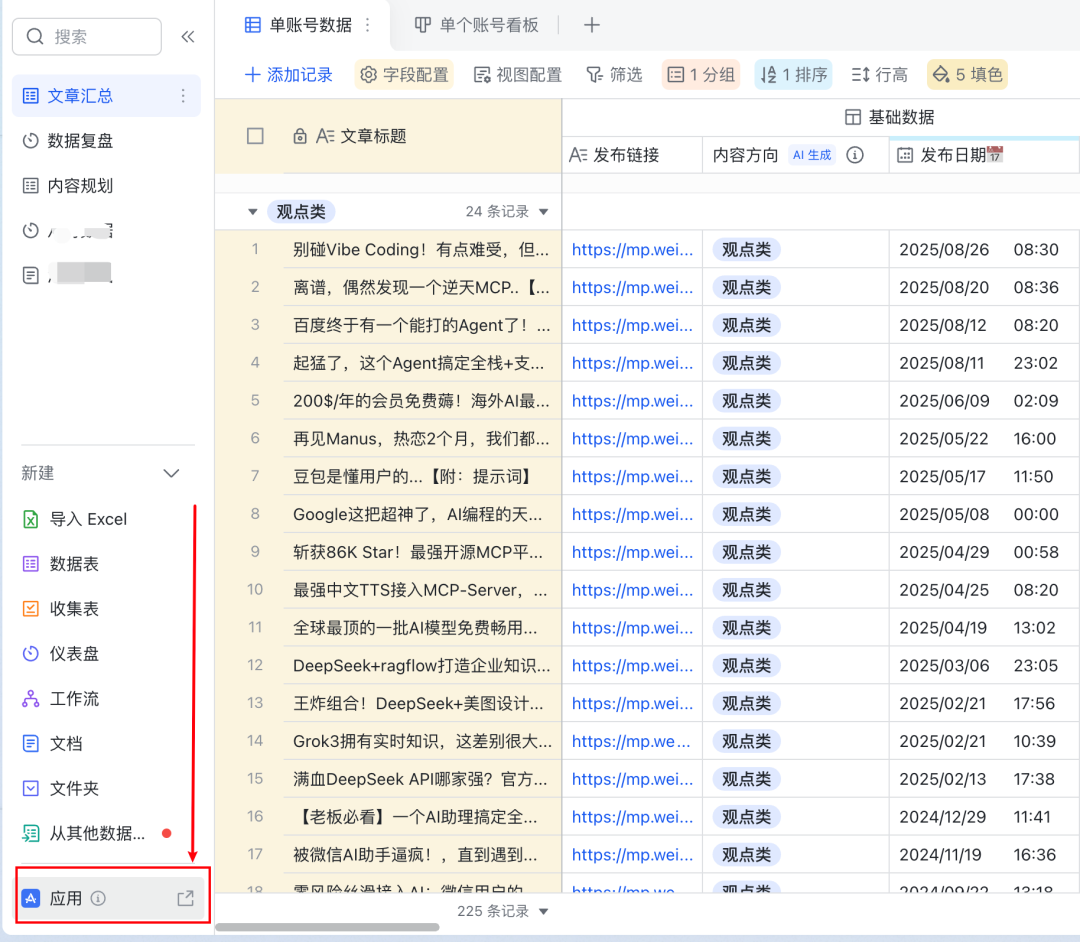Collapse the left sidebar with « icon
Image resolution: width=1080 pixels, height=942 pixels.
pyautogui.click(x=188, y=36)
